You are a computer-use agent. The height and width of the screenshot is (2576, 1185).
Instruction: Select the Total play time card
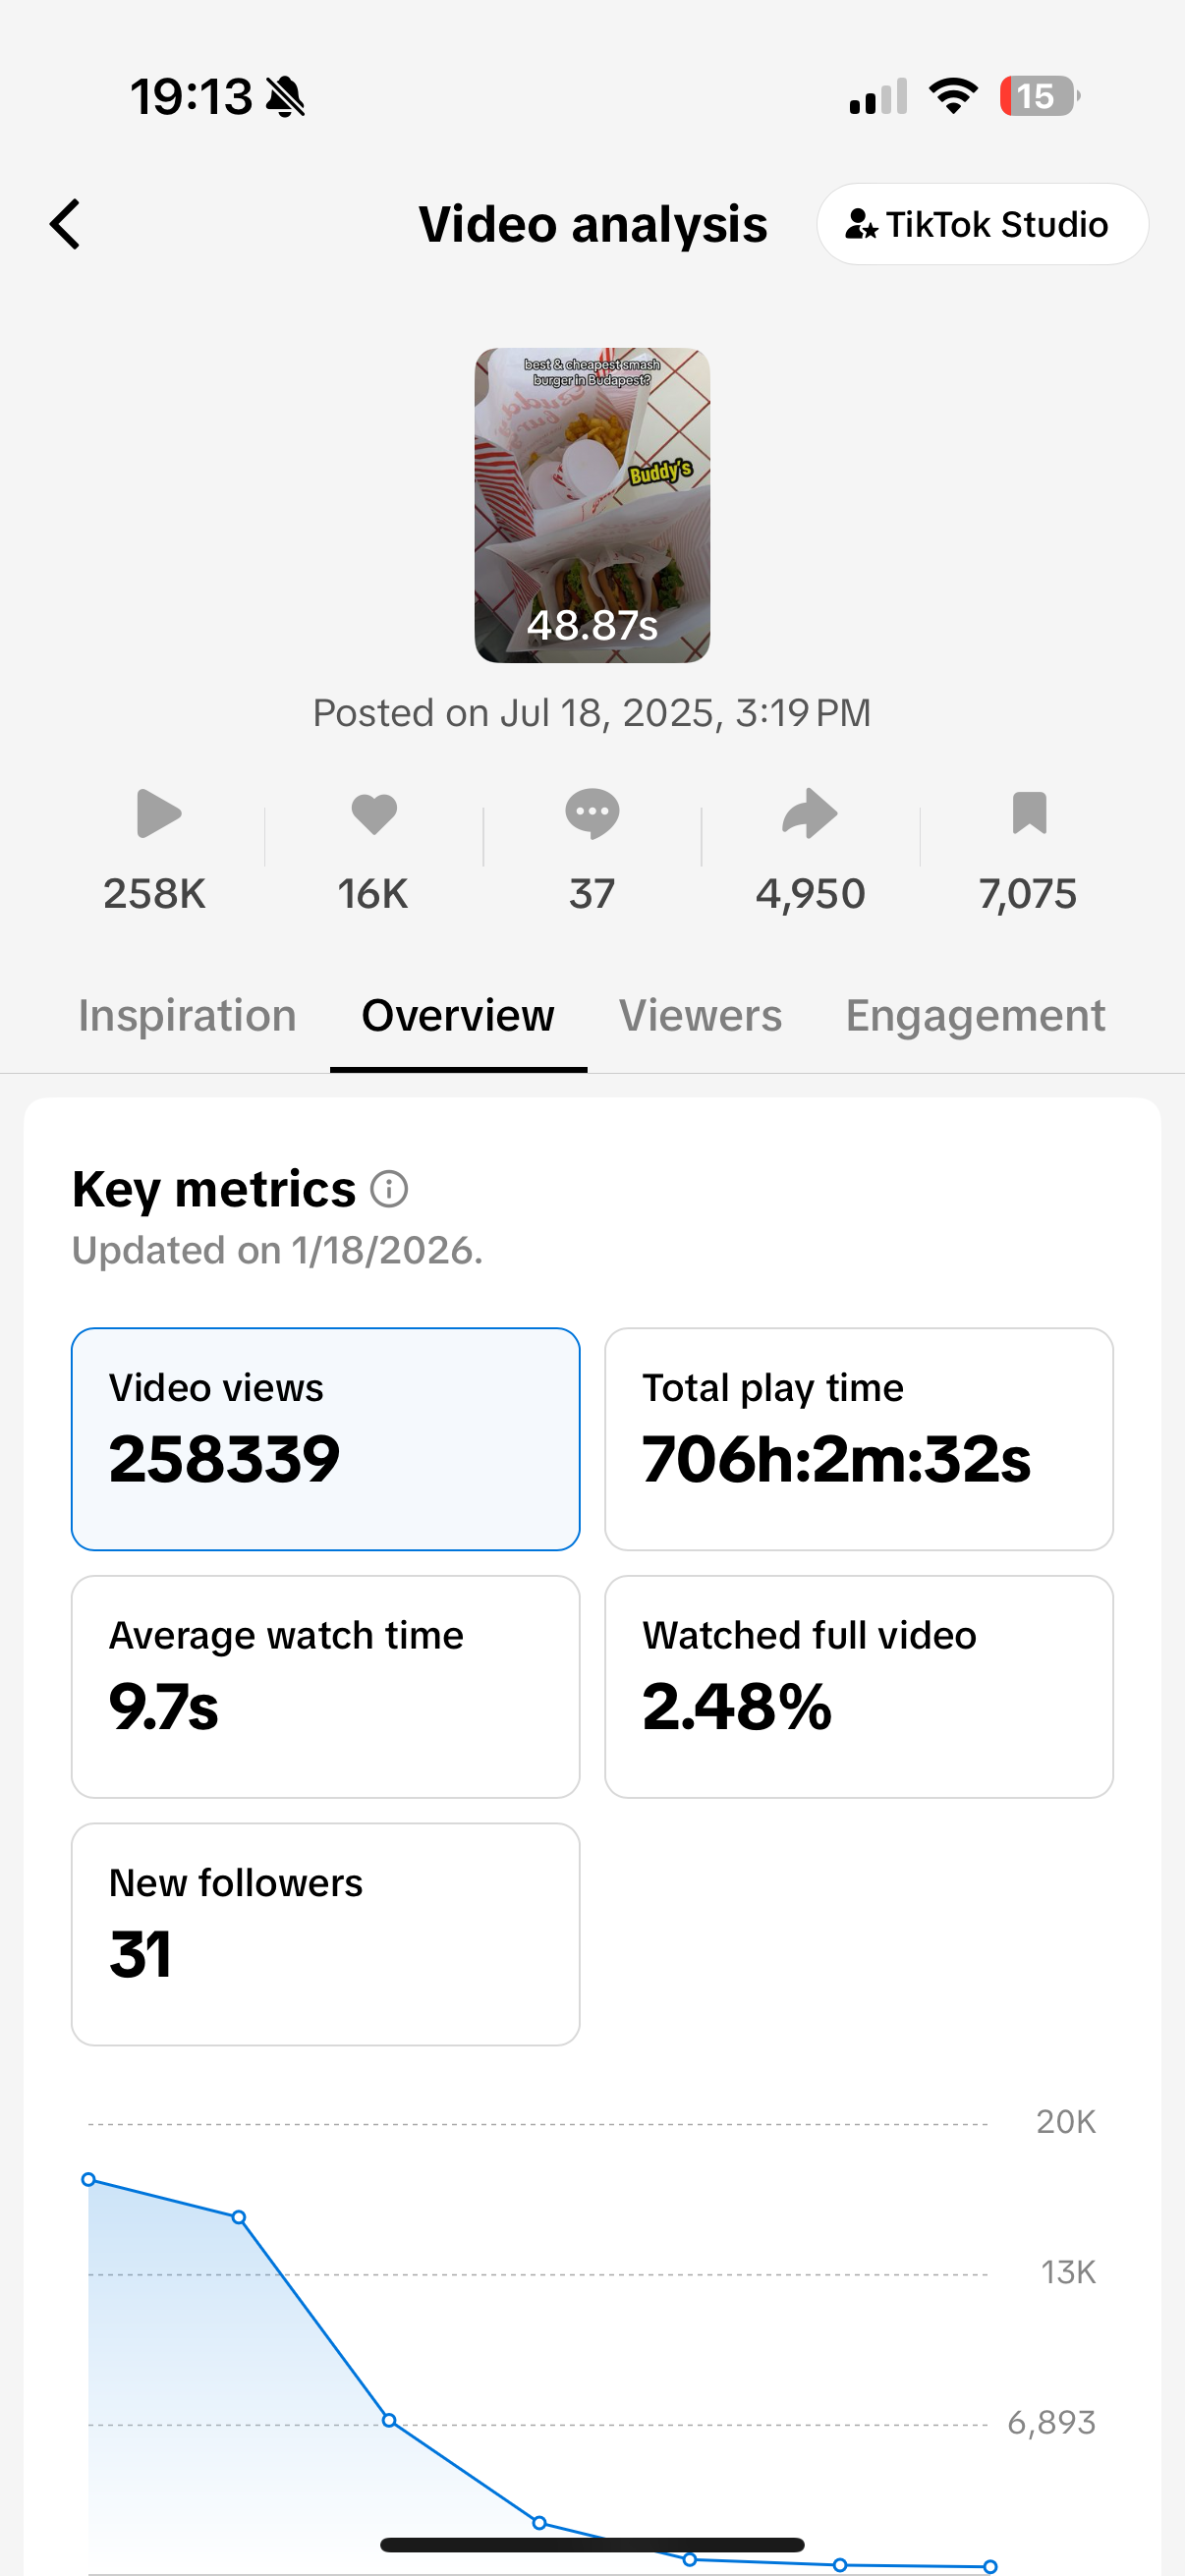858,1439
